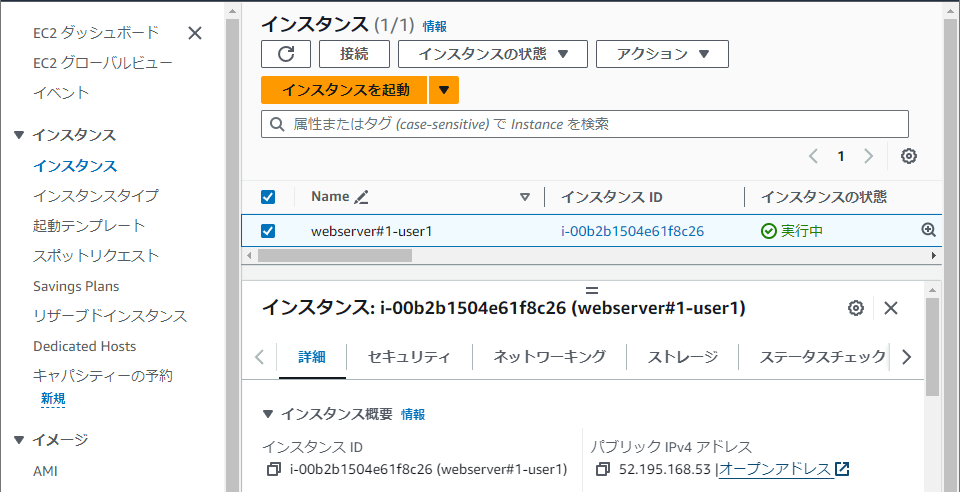Toggle the select-all instances header checkbox
The image size is (960, 492).
268,197
